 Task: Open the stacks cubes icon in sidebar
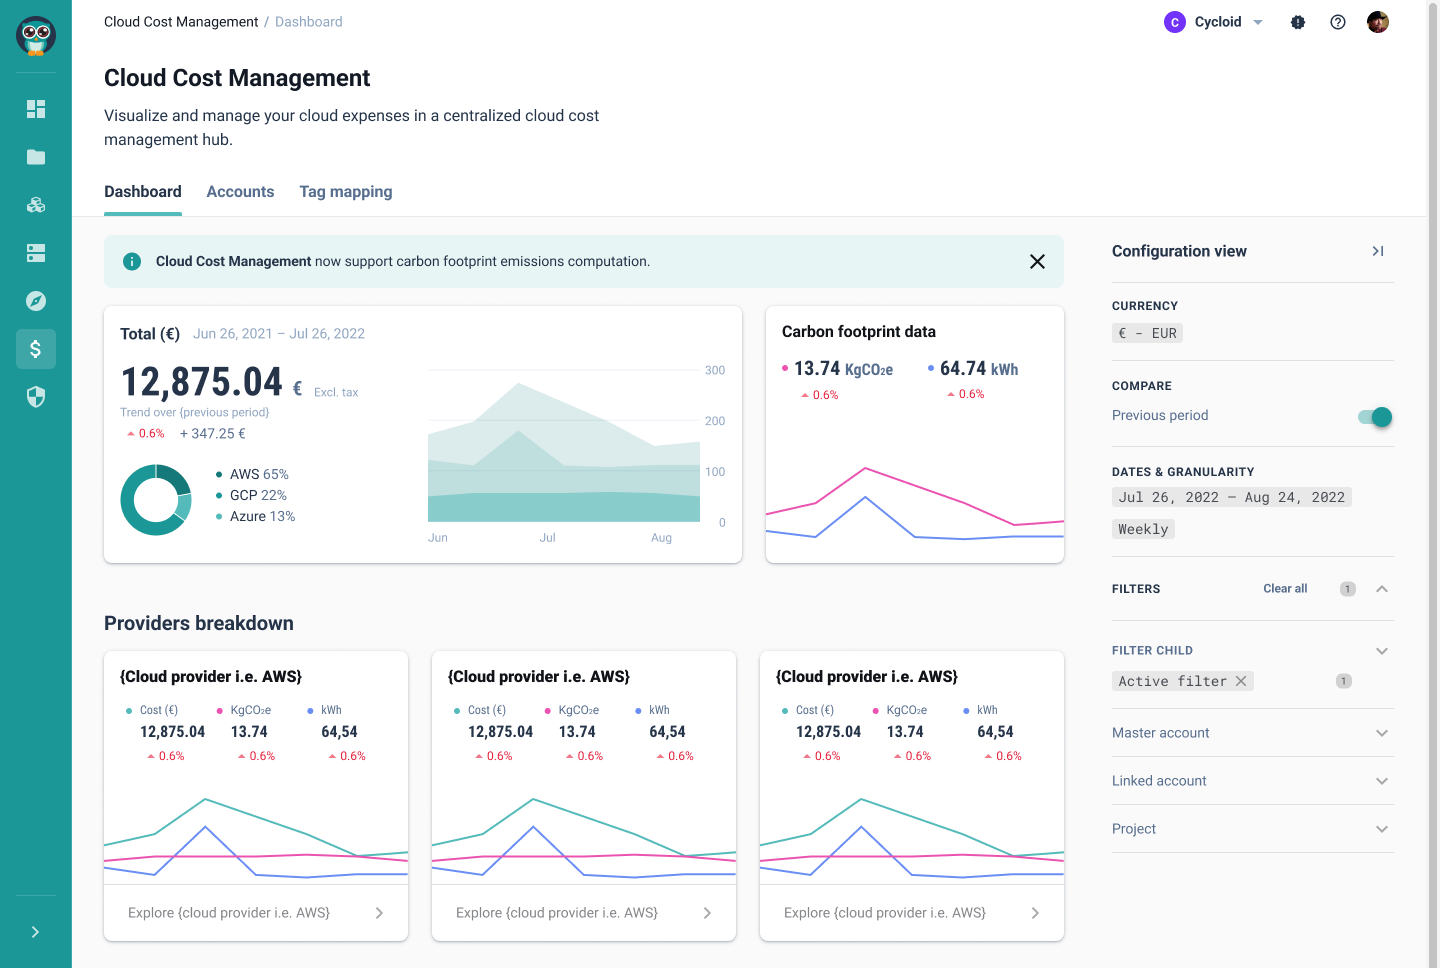coord(36,205)
